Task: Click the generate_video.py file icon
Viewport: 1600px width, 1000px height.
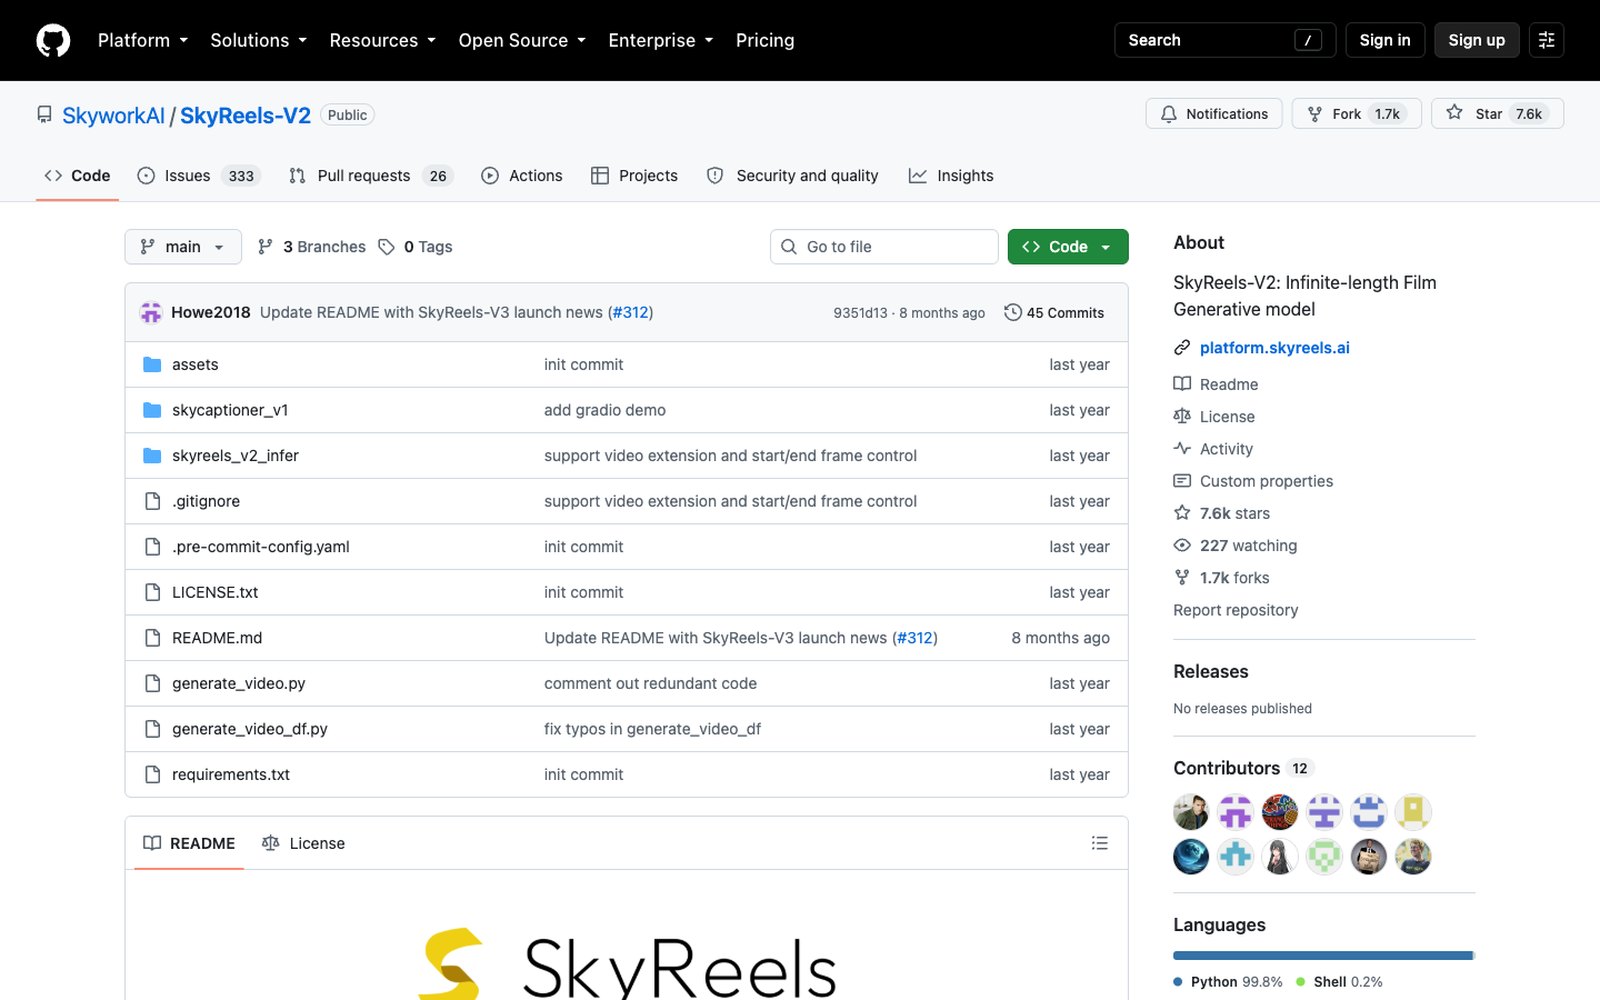Action: point(152,683)
